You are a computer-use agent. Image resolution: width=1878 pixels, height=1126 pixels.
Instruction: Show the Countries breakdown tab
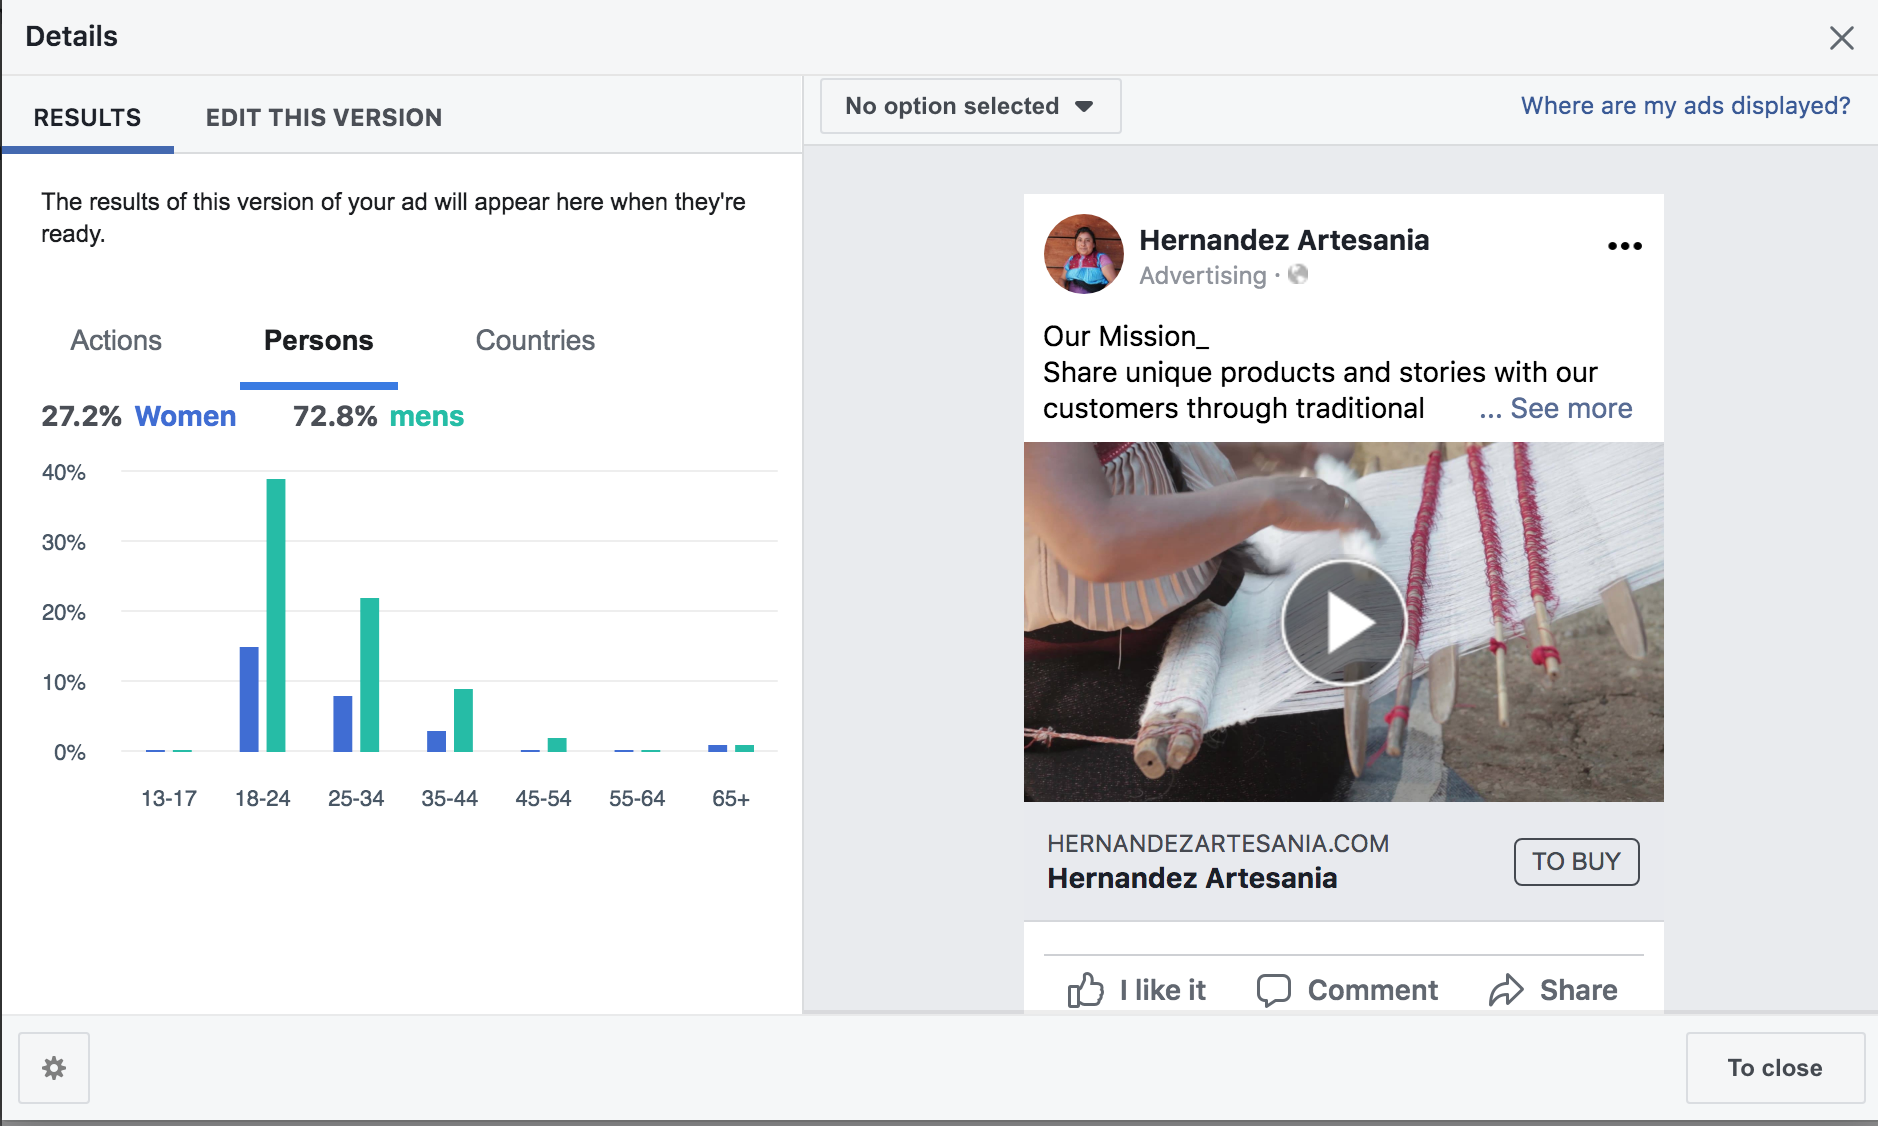(535, 341)
